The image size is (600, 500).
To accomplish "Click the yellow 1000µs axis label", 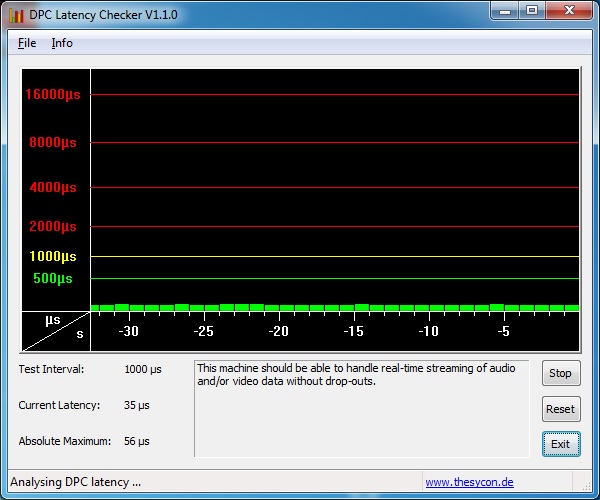I will tap(53, 256).
